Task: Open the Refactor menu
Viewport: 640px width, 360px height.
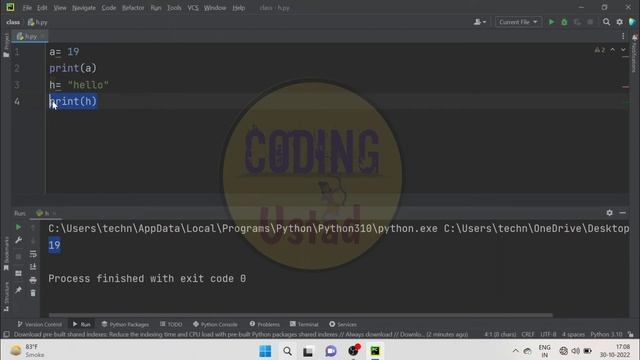Action: point(133,8)
